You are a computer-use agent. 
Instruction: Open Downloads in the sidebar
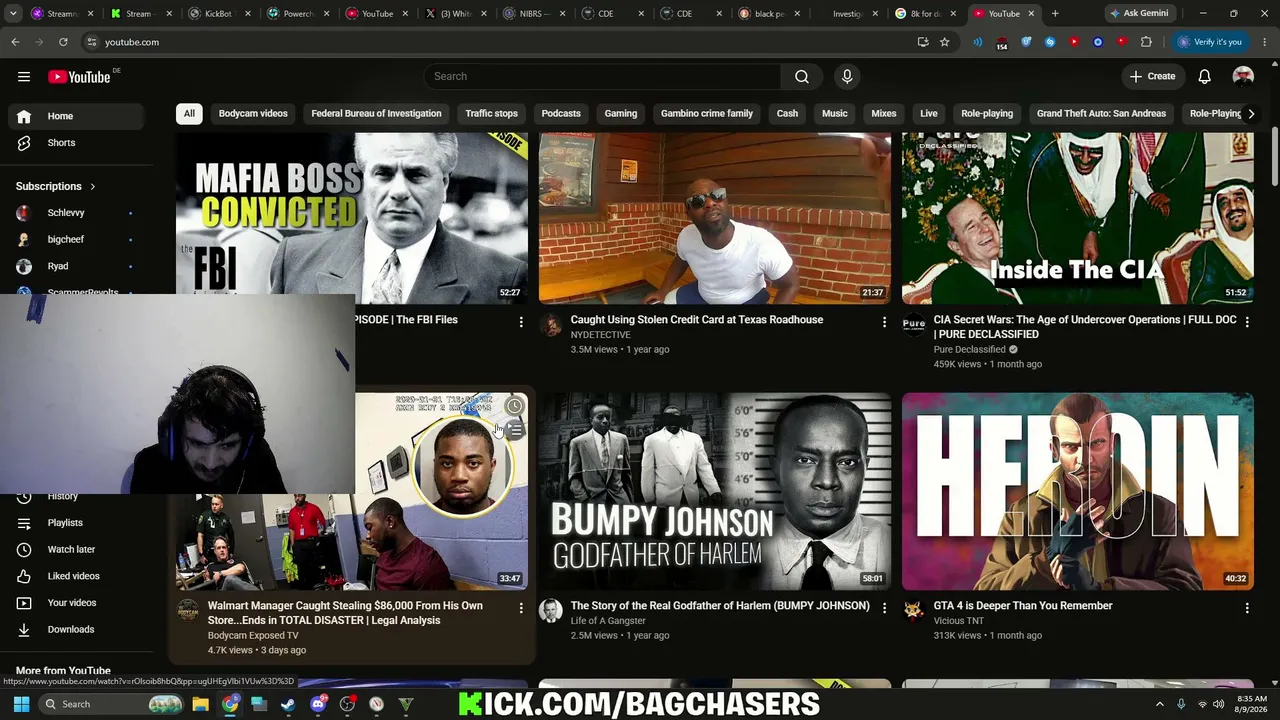(x=76, y=629)
